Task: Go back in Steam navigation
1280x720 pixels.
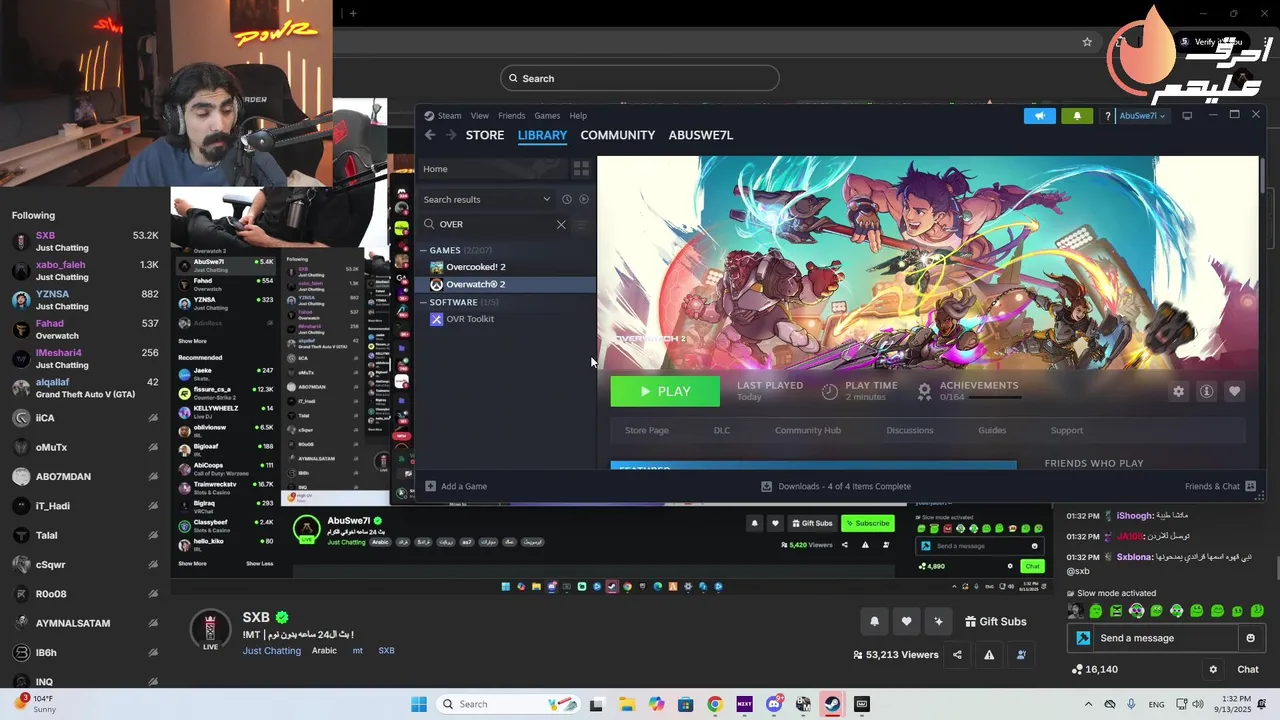Action: click(430, 135)
